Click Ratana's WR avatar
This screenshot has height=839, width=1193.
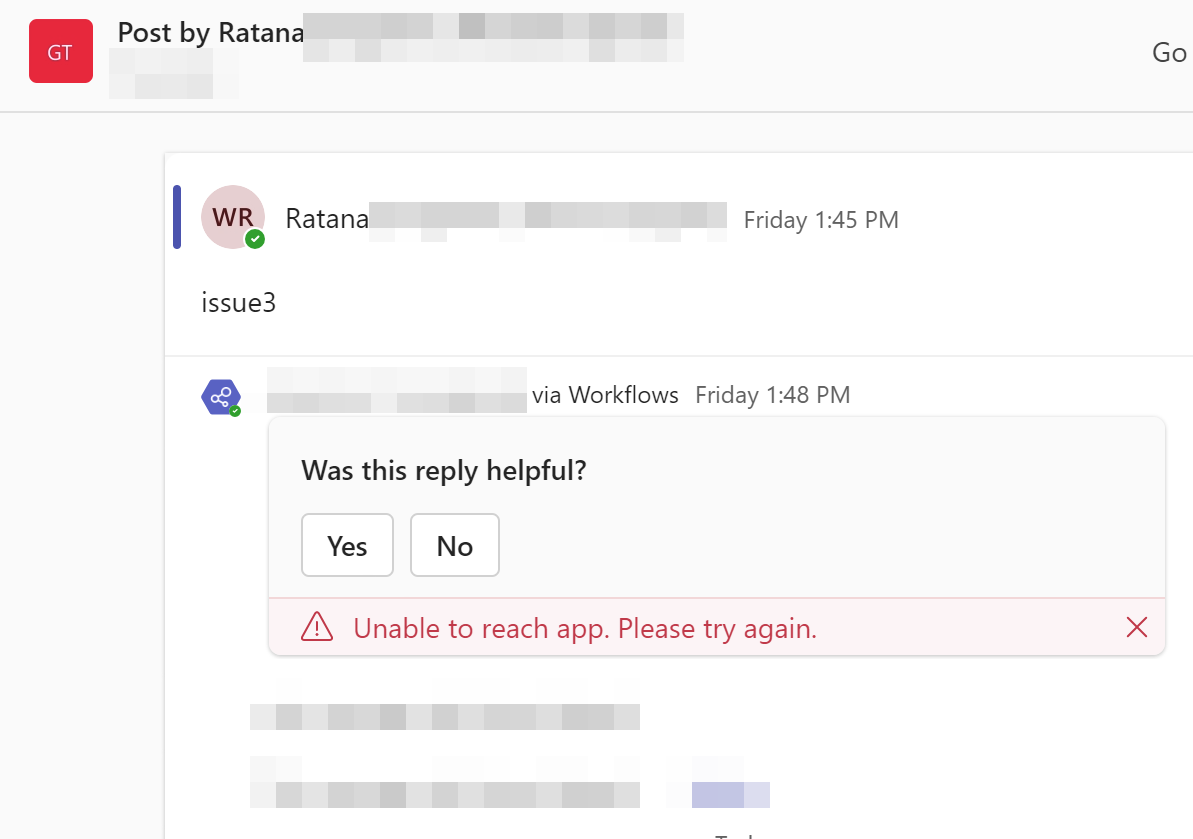click(x=233, y=216)
